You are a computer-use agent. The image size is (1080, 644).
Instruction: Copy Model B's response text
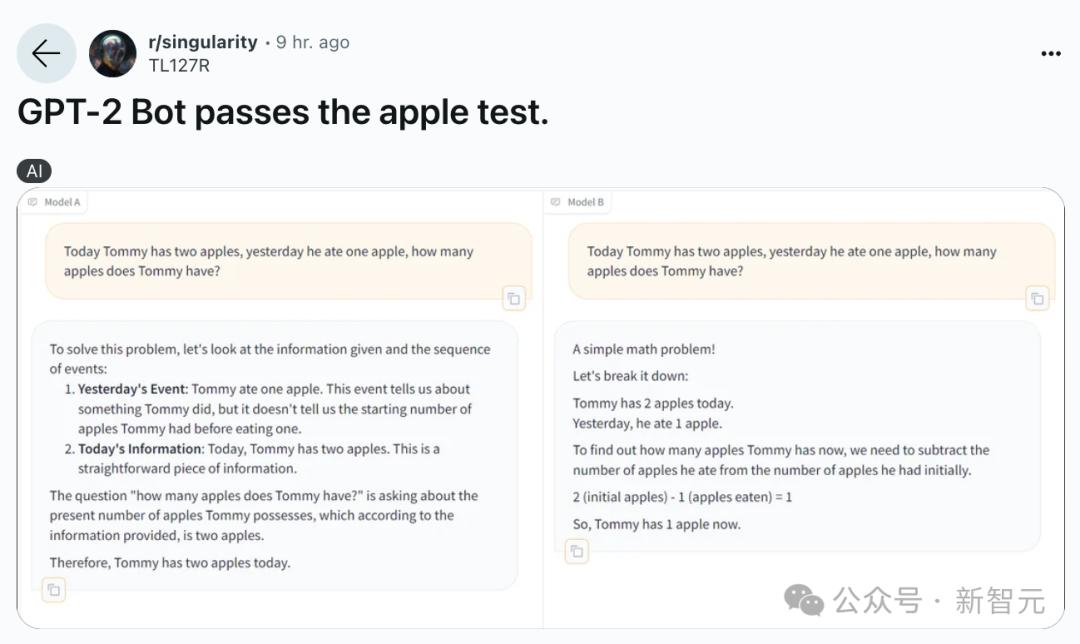[x=577, y=551]
